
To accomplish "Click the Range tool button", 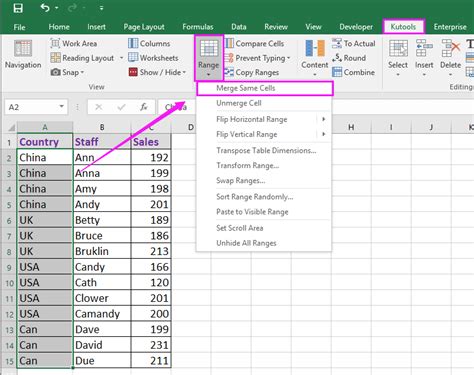I will (x=209, y=57).
